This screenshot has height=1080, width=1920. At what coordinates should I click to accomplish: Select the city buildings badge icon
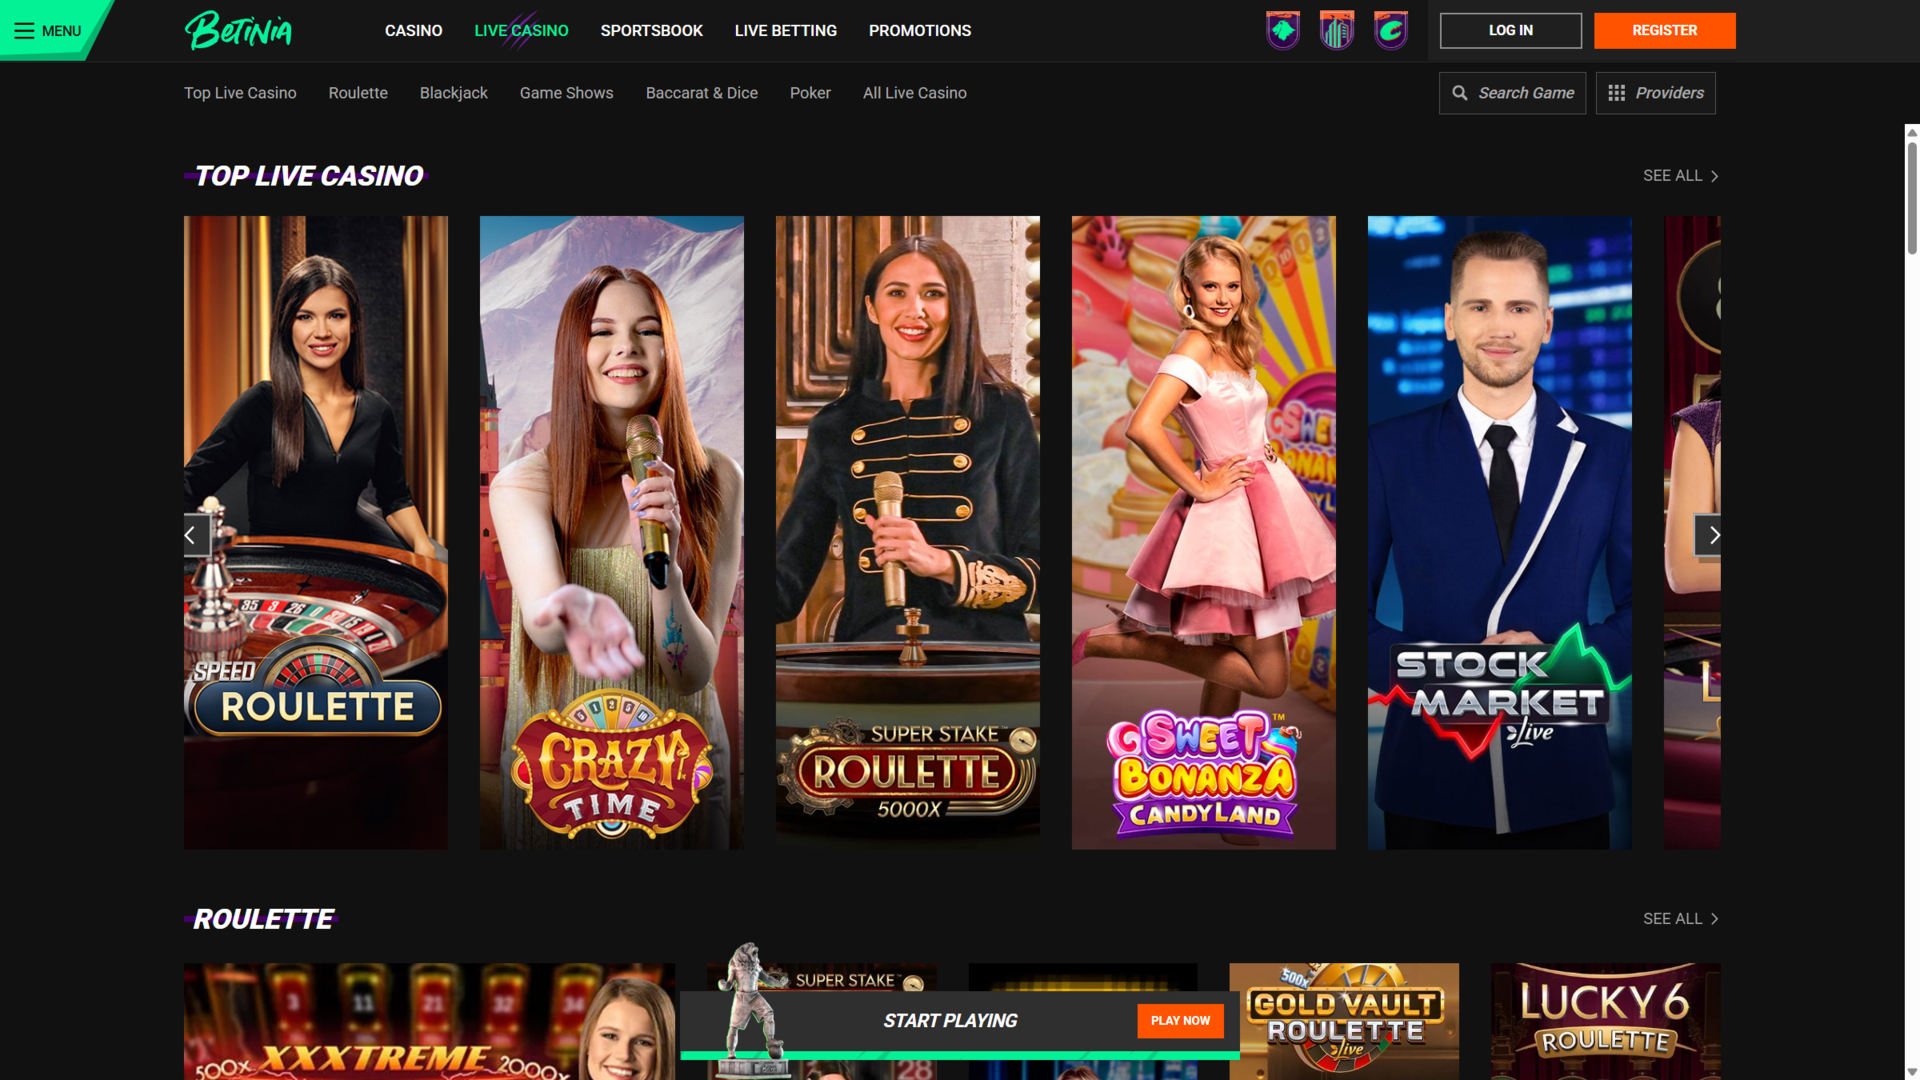[x=1336, y=30]
